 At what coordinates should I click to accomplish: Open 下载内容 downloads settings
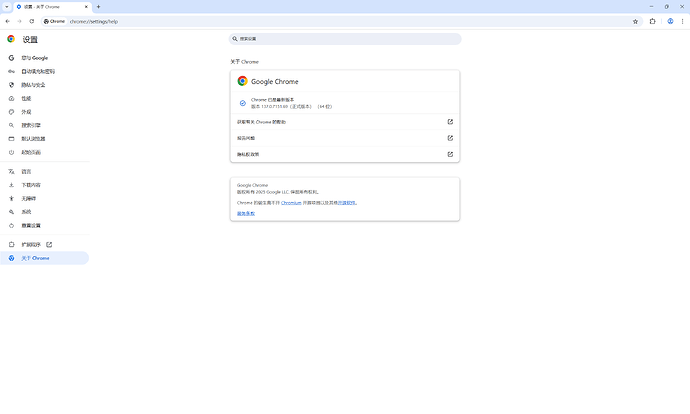(x=44, y=185)
